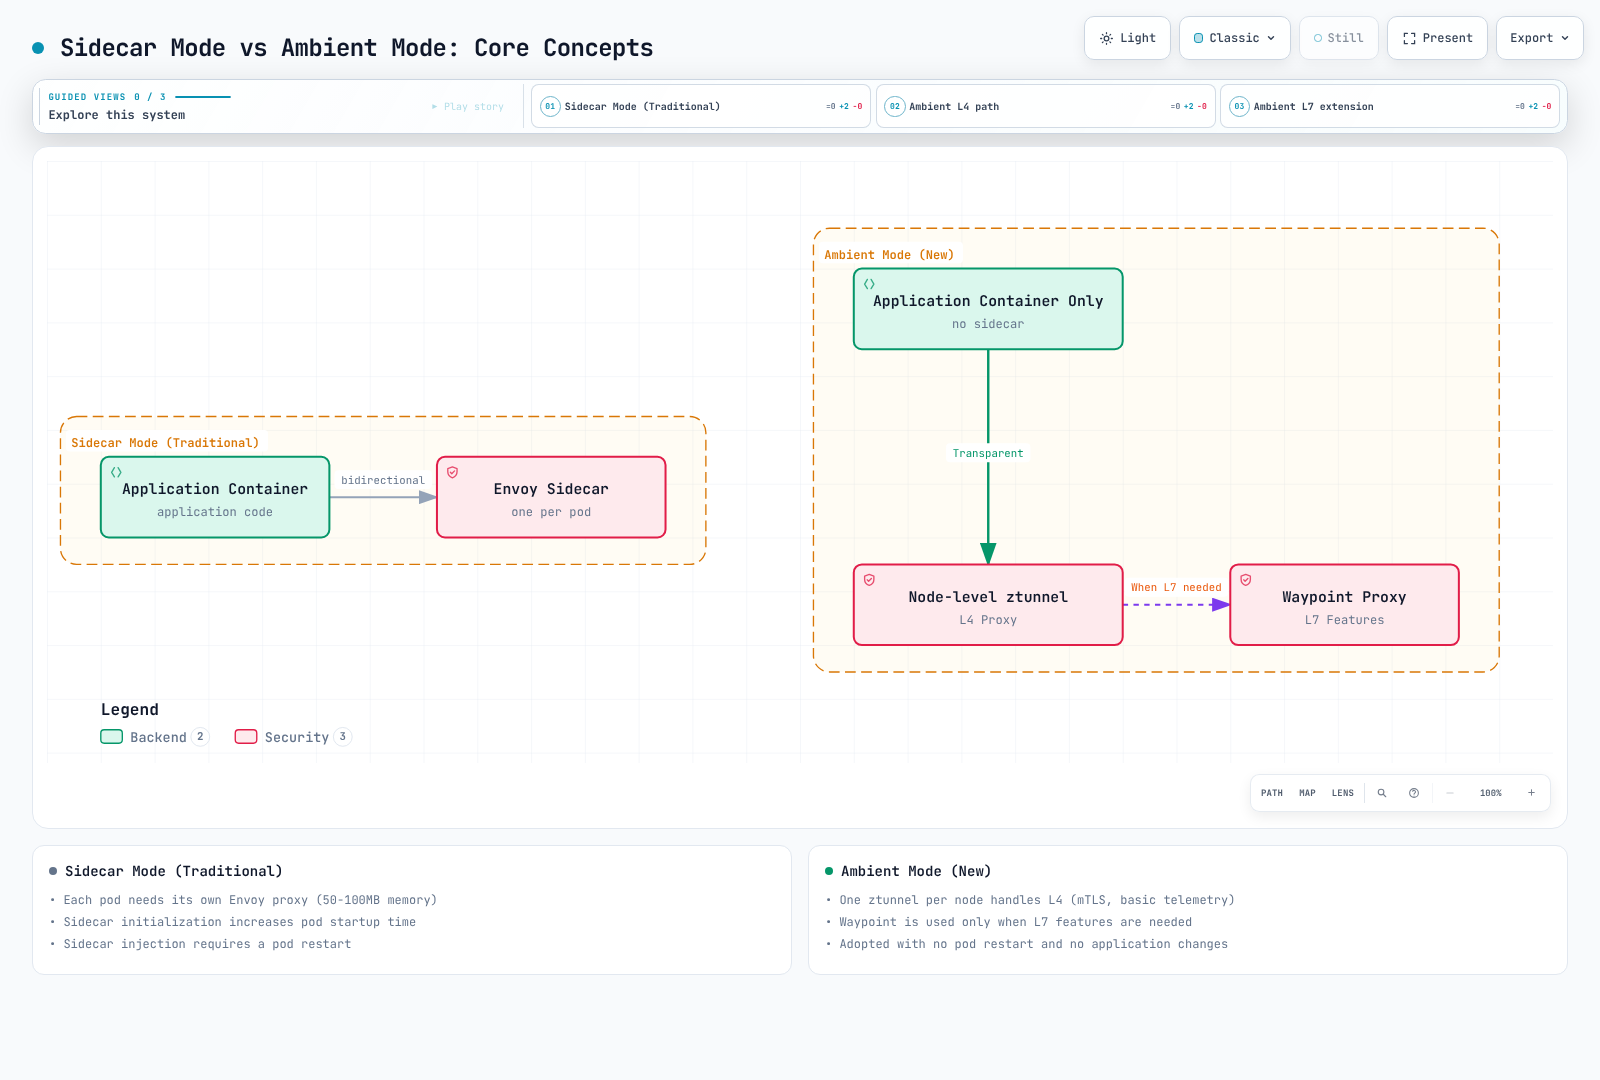
Task: Click the Export chevron arrow
Action: 1565,38
